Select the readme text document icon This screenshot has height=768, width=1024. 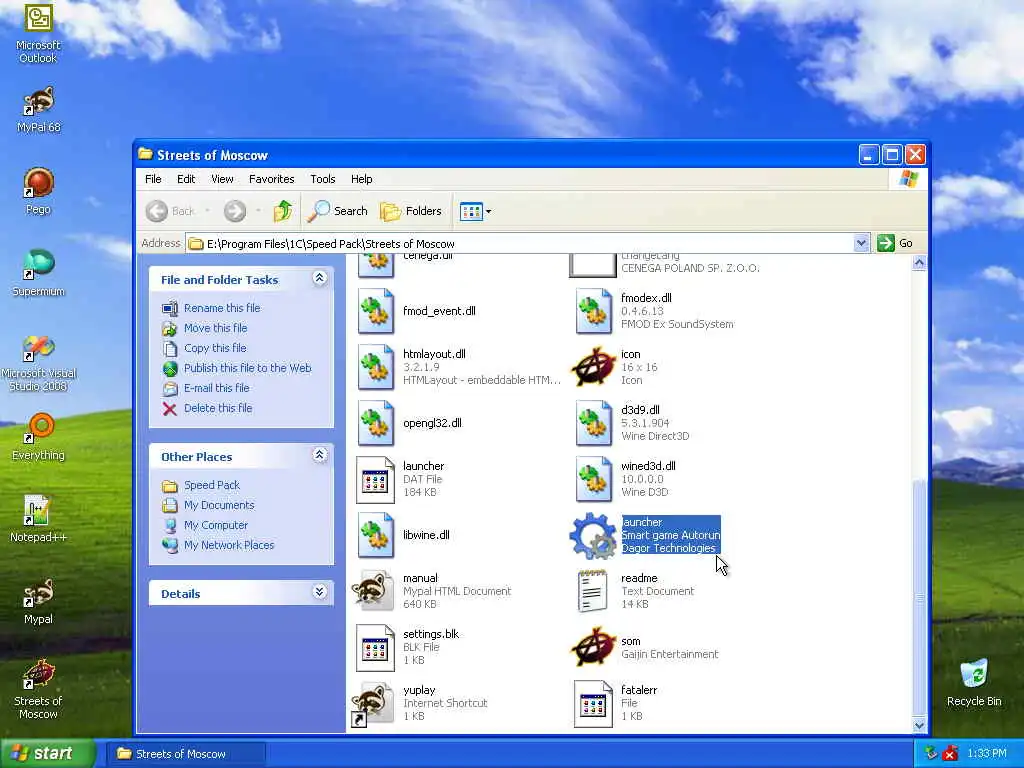pos(592,591)
